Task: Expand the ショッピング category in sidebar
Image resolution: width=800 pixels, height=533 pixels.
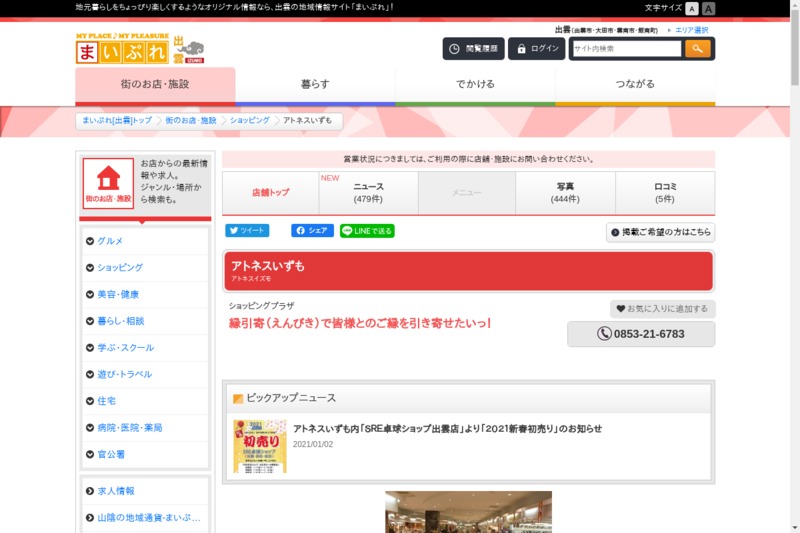Action: [x=119, y=268]
